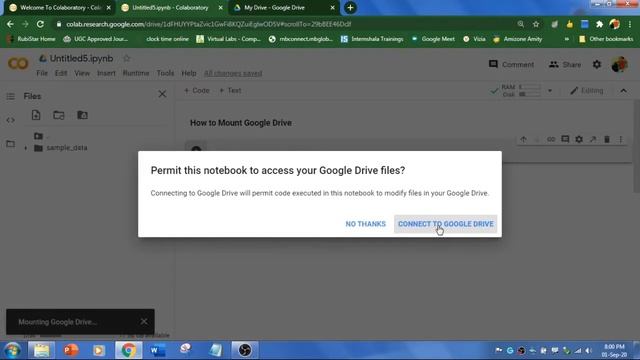This screenshot has width=640, height=360.
Task: Click the Colab CO logo
Action: pos(18,64)
